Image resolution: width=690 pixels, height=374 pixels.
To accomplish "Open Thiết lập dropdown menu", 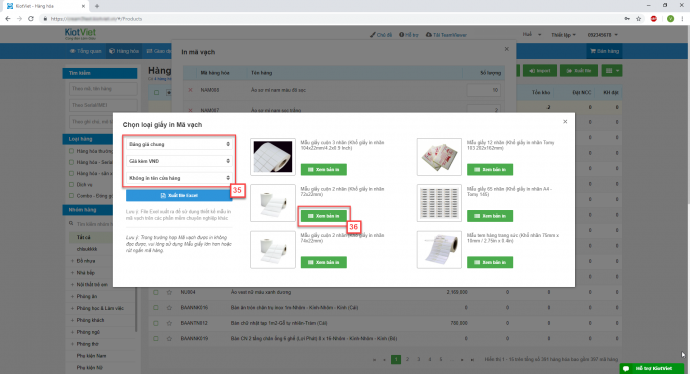I will [563, 35].
